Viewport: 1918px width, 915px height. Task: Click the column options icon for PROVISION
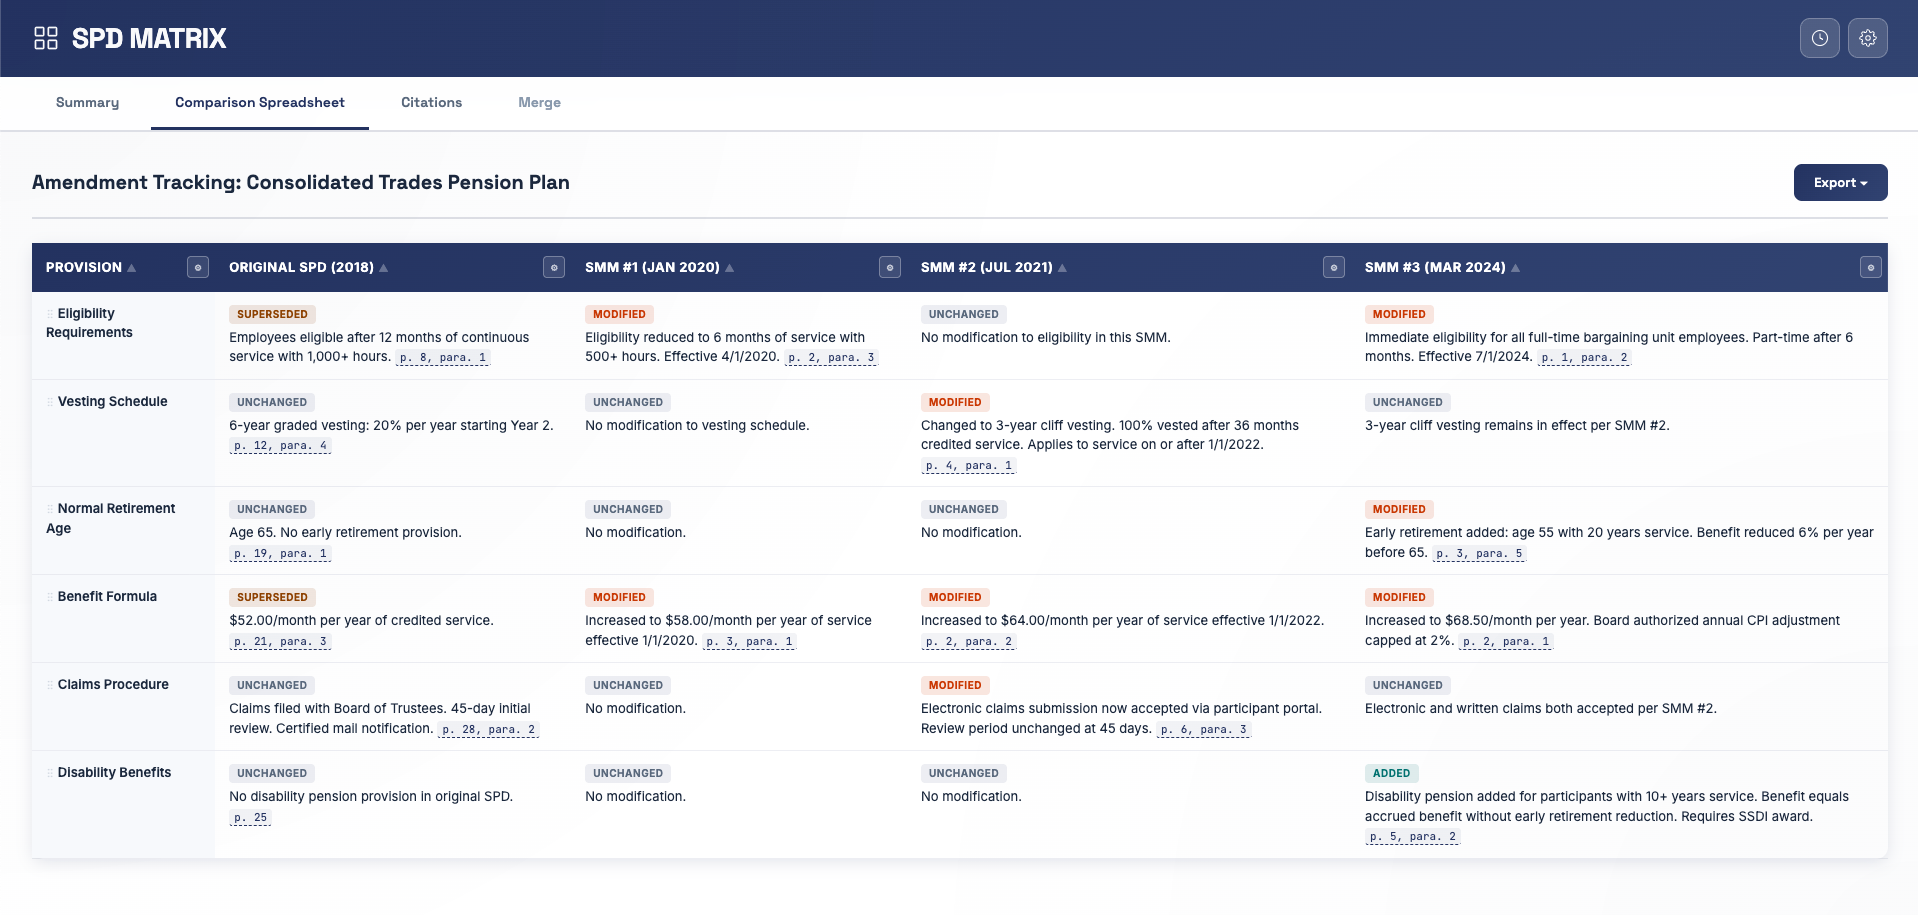tap(197, 267)
